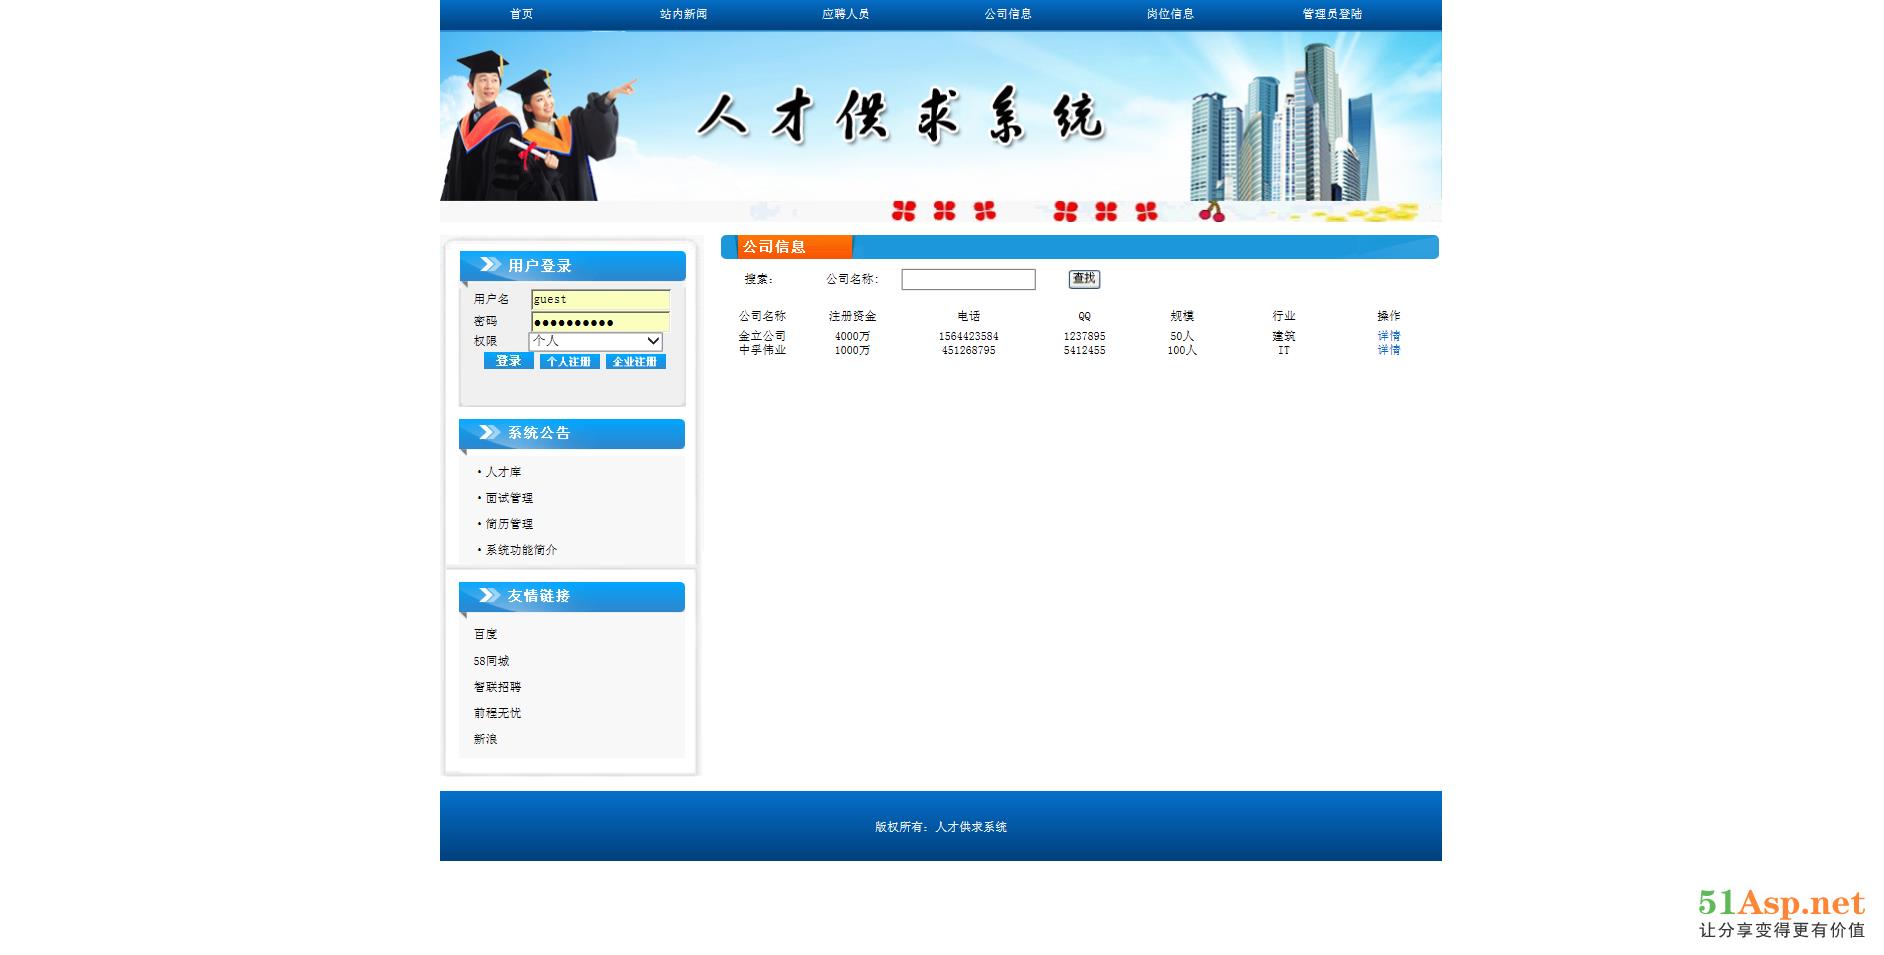Viewport: 1884px width, 955px height.
Task: Click 管理员登陆 in navigation bar
Action: (x=1332, y=14)
